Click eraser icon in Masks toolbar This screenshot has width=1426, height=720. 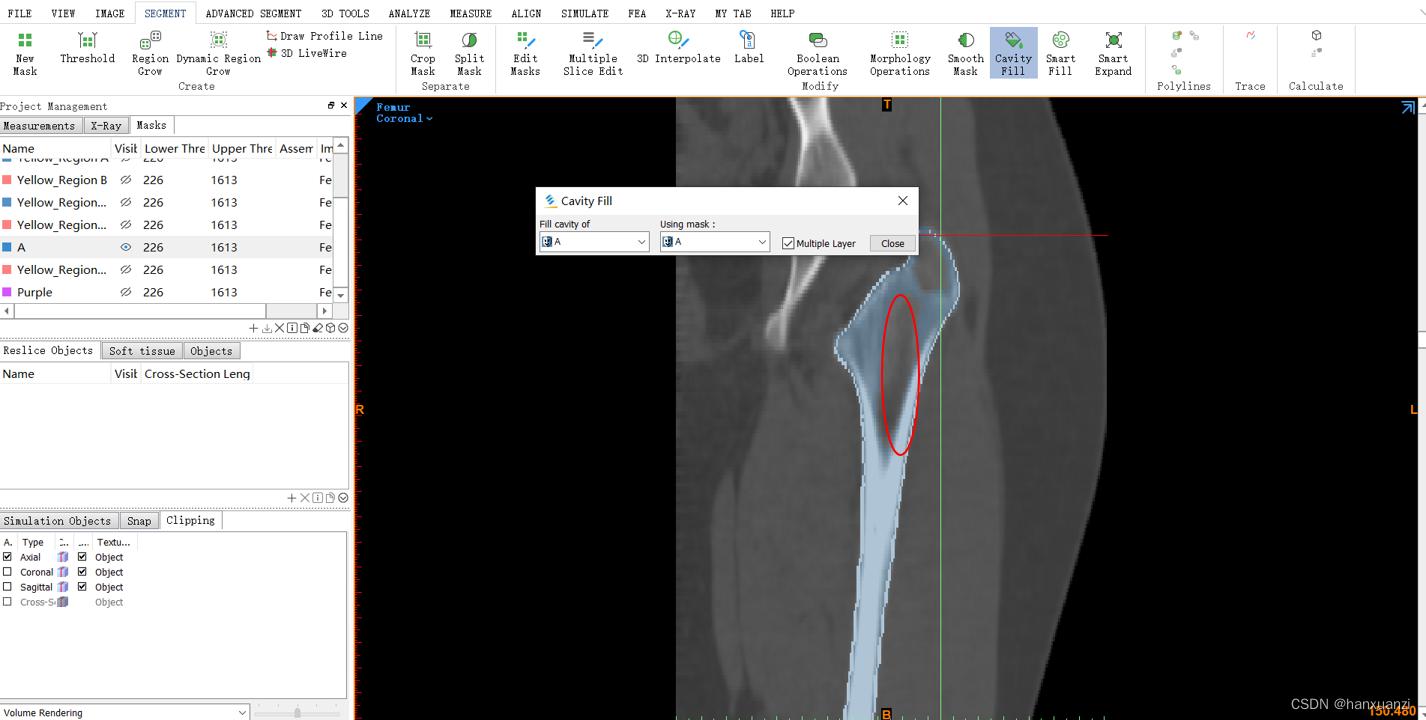point(318,328)
